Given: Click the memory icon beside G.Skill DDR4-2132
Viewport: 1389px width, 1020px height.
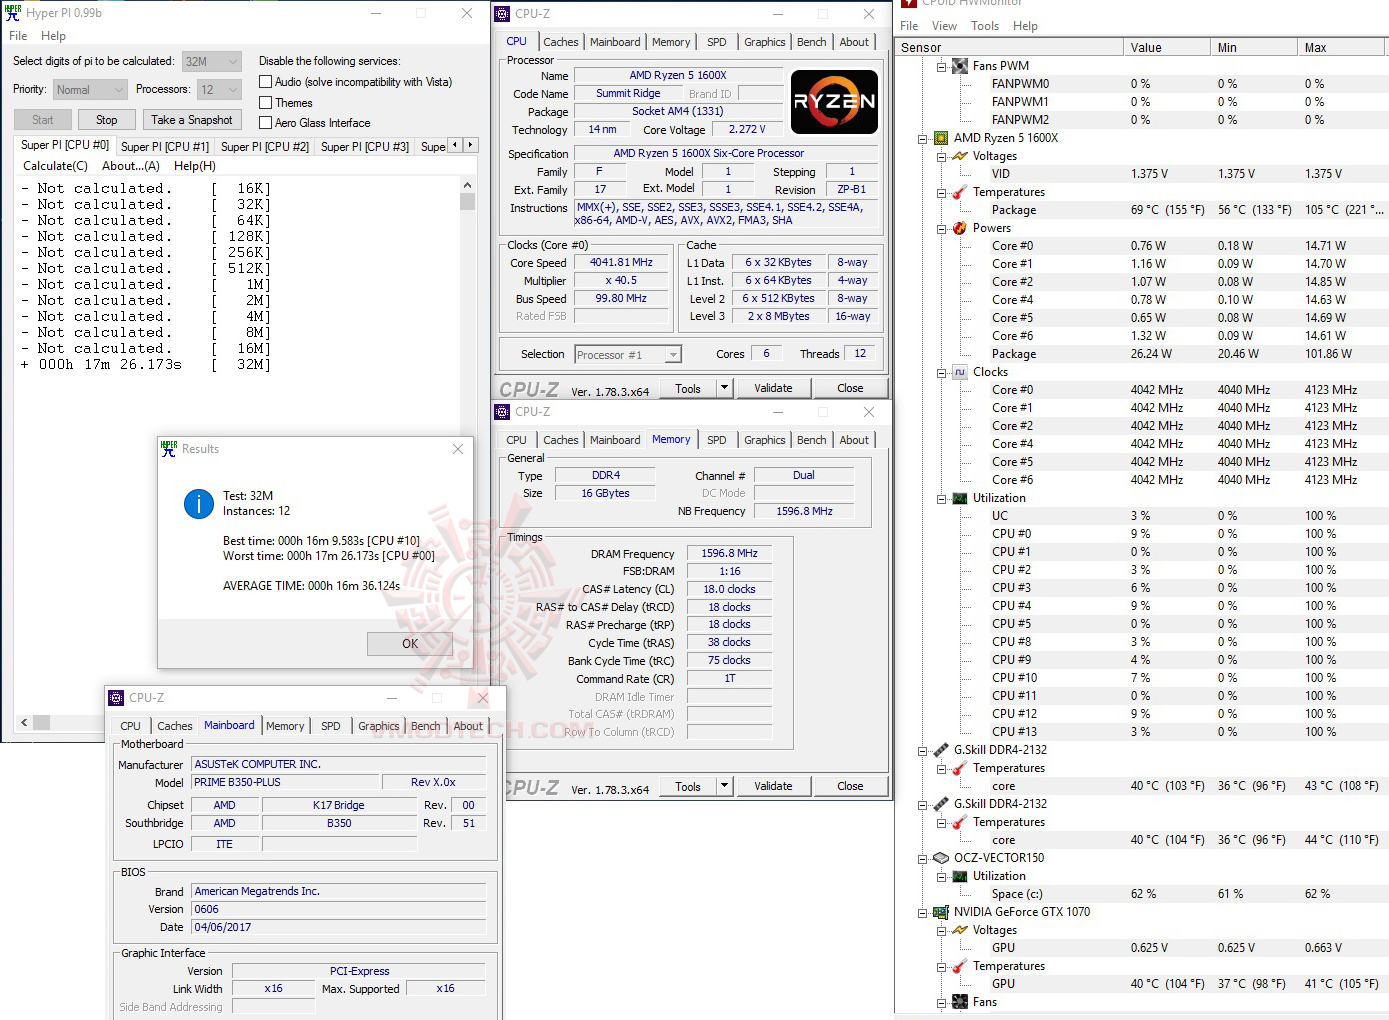Looking at the screenshot, I should (941, 749).
